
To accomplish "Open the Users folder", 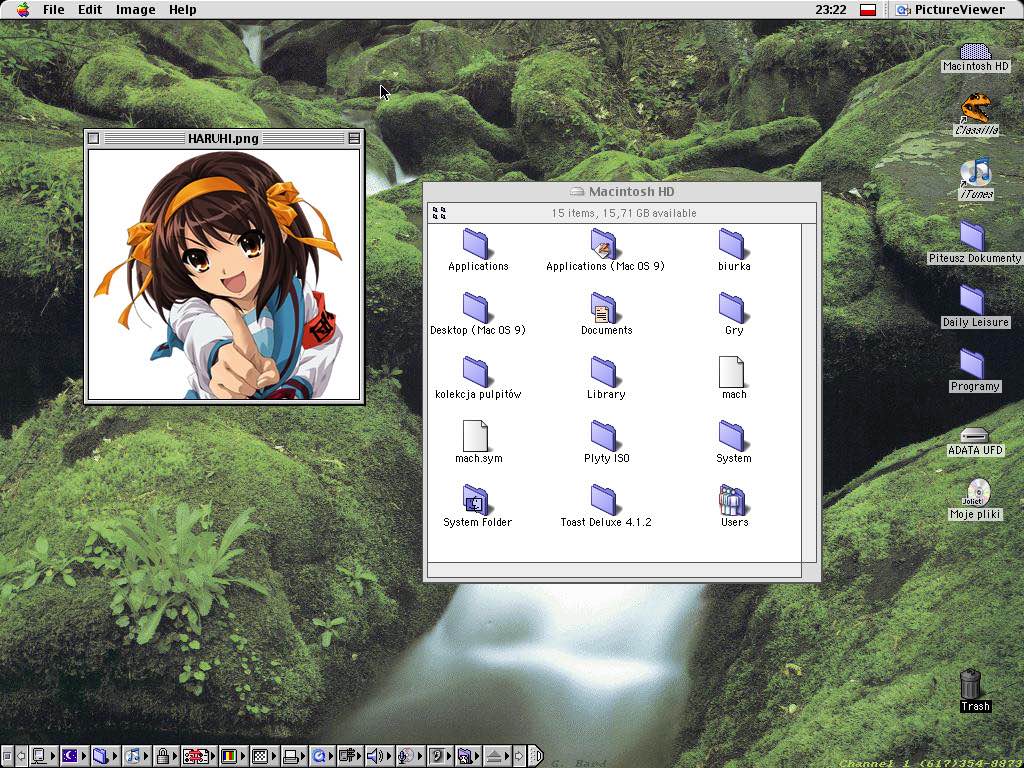I will [733, 505].
